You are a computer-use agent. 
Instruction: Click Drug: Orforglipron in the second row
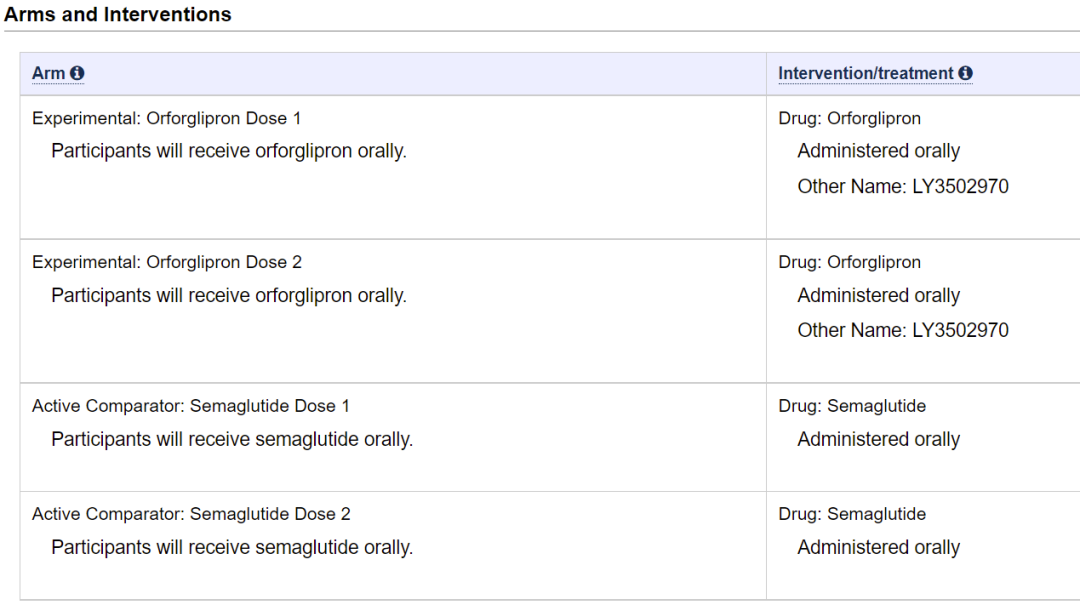point(849,263)
